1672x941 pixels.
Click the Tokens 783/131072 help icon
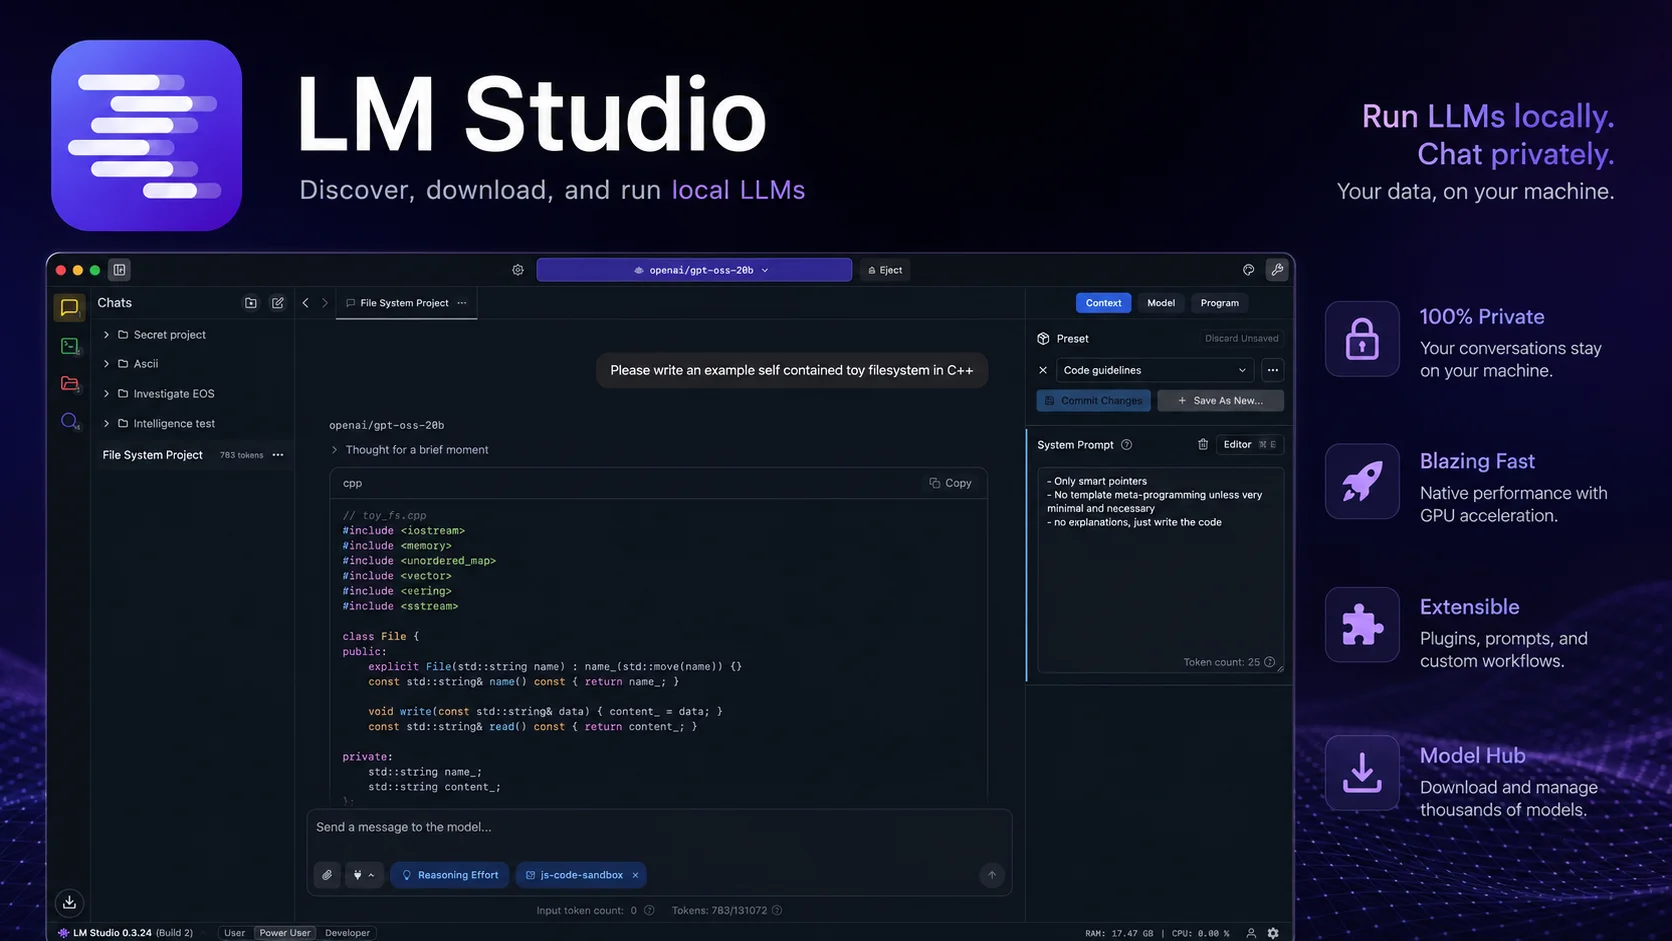pos(777,911)
